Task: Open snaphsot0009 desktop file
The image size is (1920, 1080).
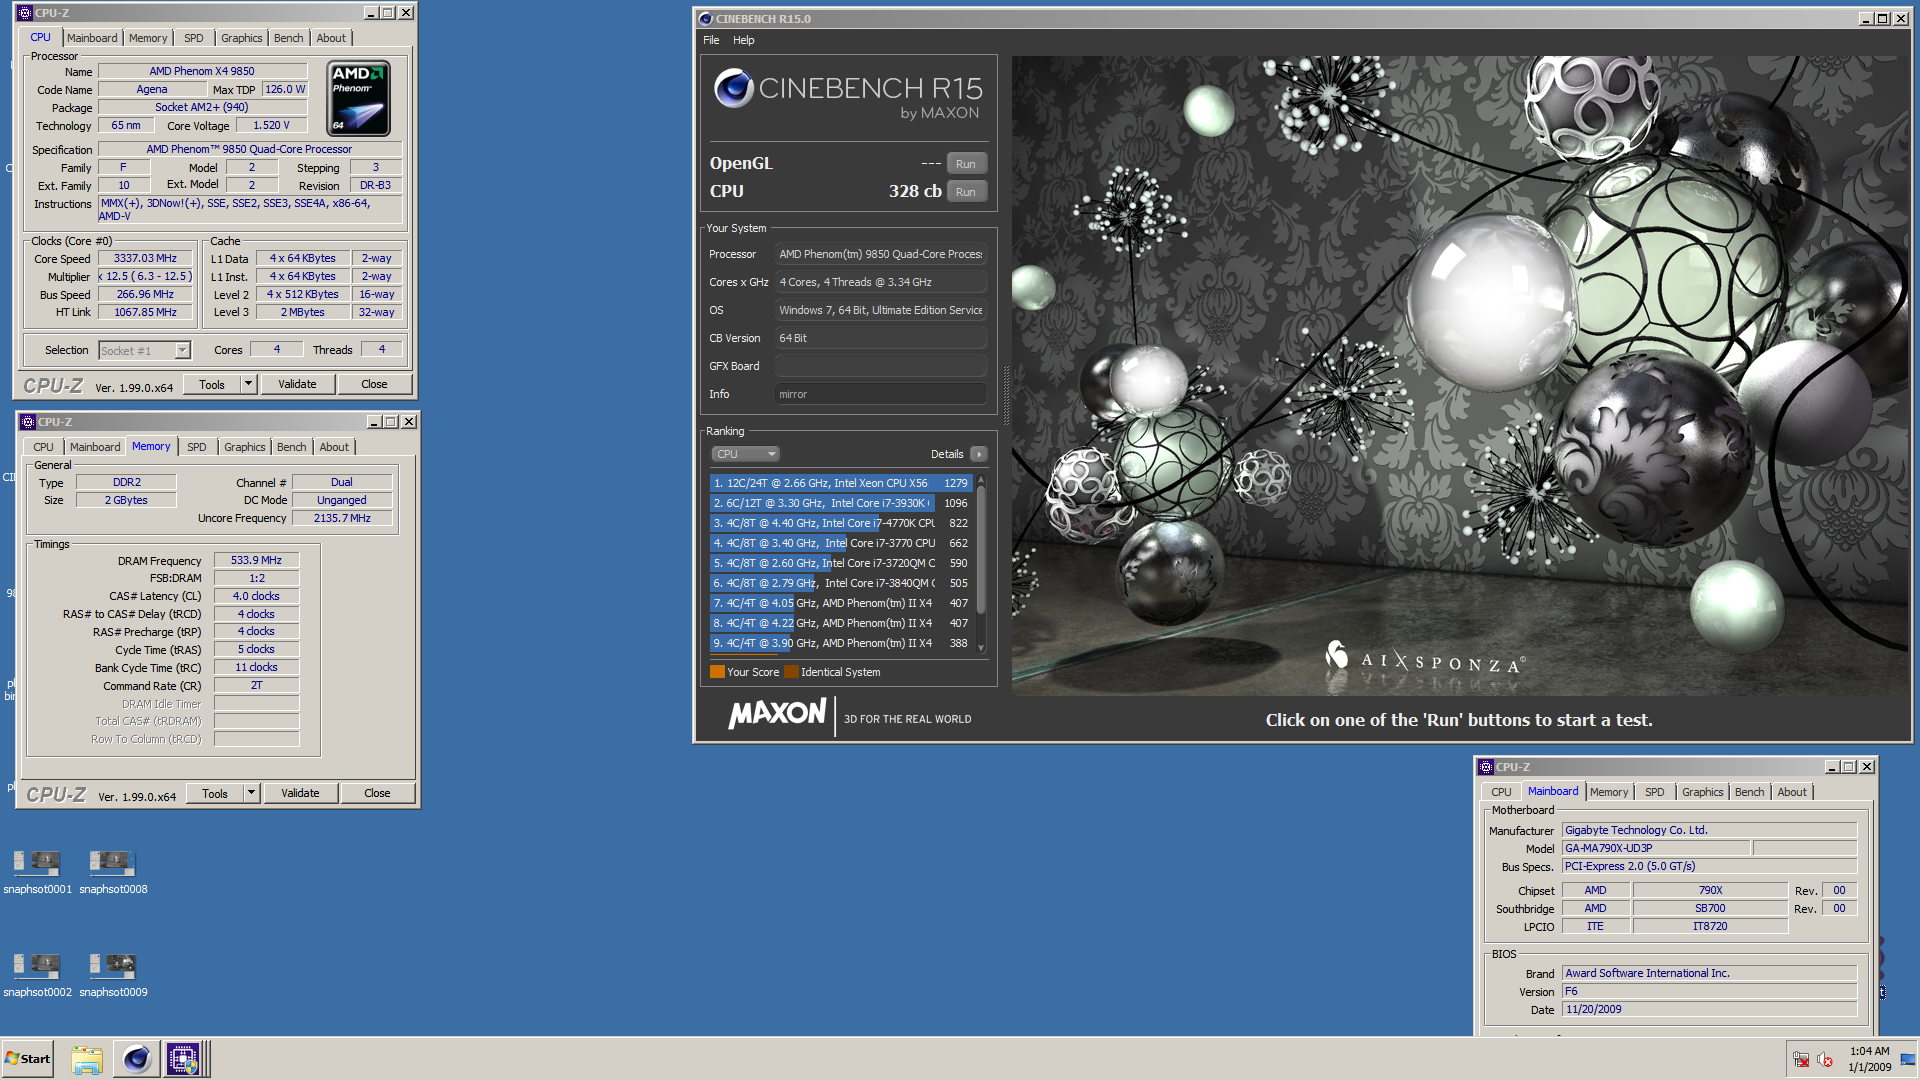Action: pyautogui.click(x=113, y=974)
